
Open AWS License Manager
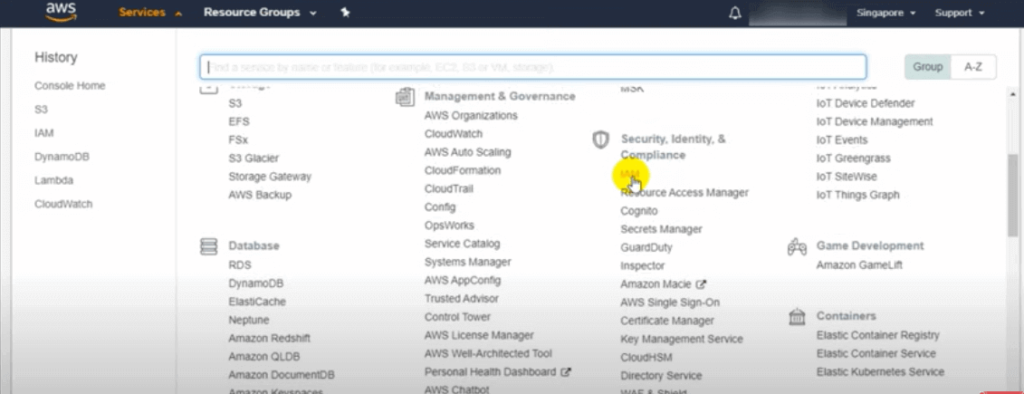(x=479, y=335)
